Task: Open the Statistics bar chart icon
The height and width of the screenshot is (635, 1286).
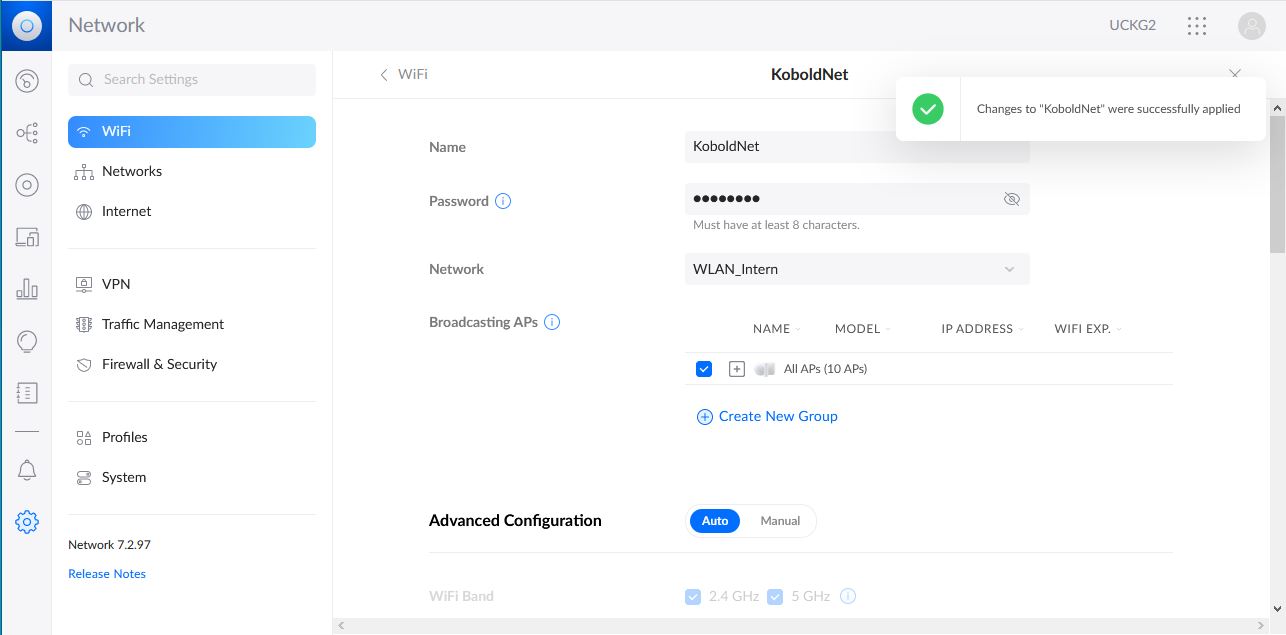Action: 27,289
